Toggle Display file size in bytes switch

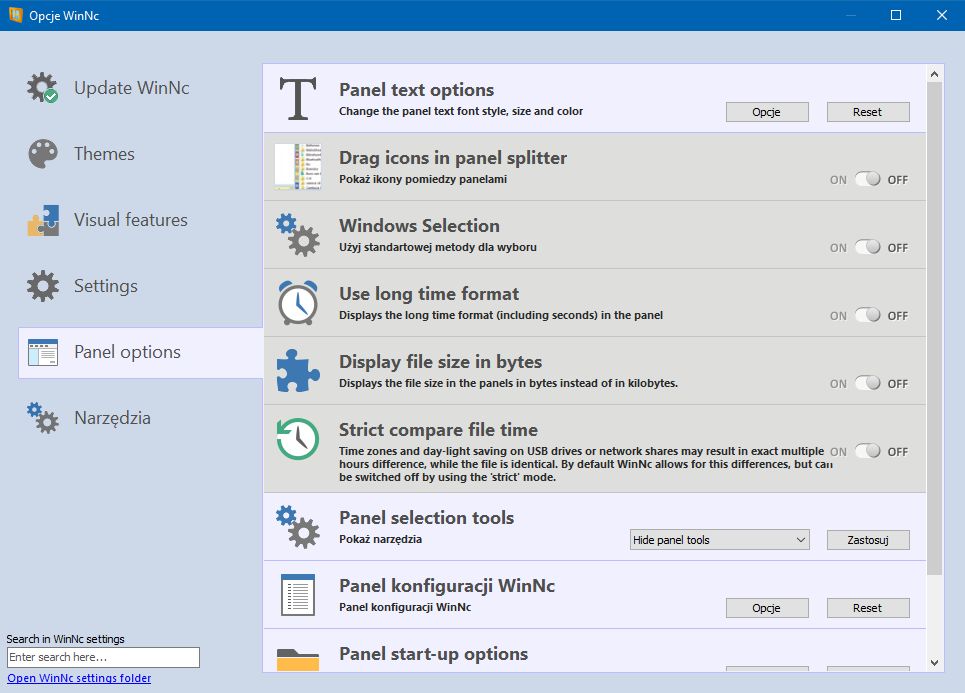[x=868, y=383]
